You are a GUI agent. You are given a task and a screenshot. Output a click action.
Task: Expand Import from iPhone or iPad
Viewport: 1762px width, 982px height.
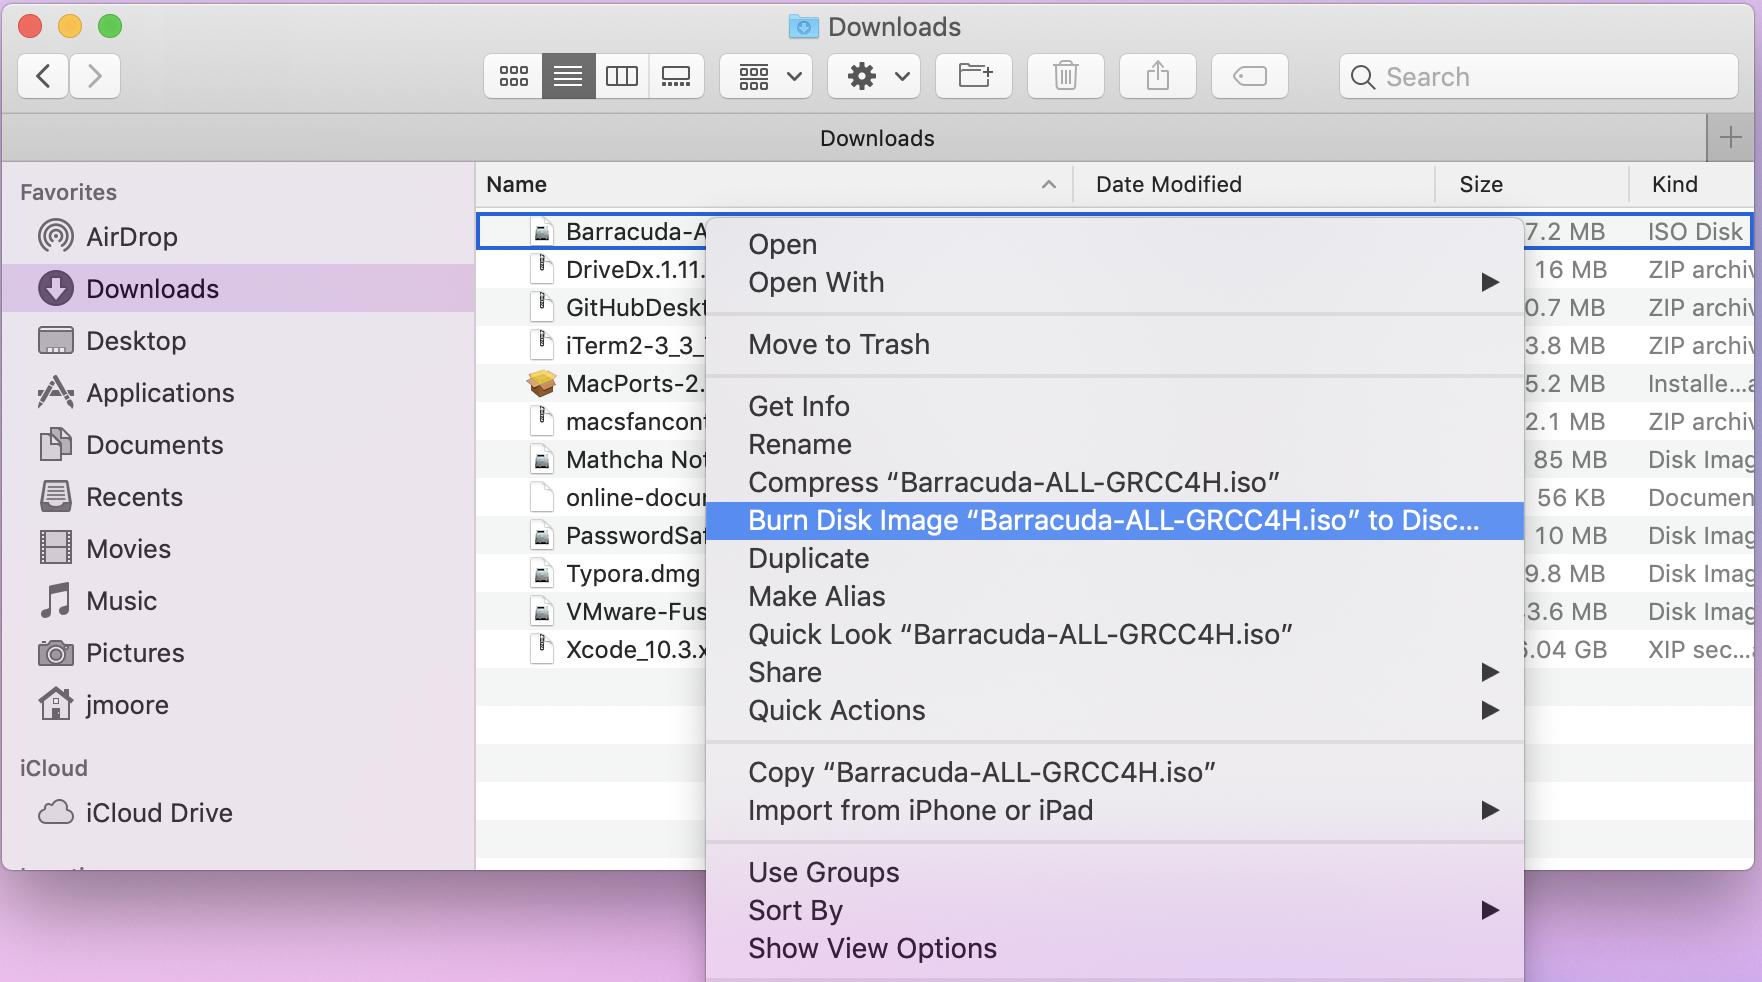pos(1114,811)
